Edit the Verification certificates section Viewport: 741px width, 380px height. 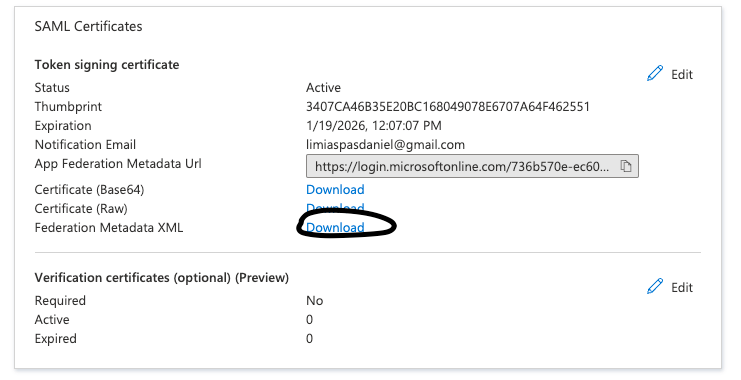(670, 287)
